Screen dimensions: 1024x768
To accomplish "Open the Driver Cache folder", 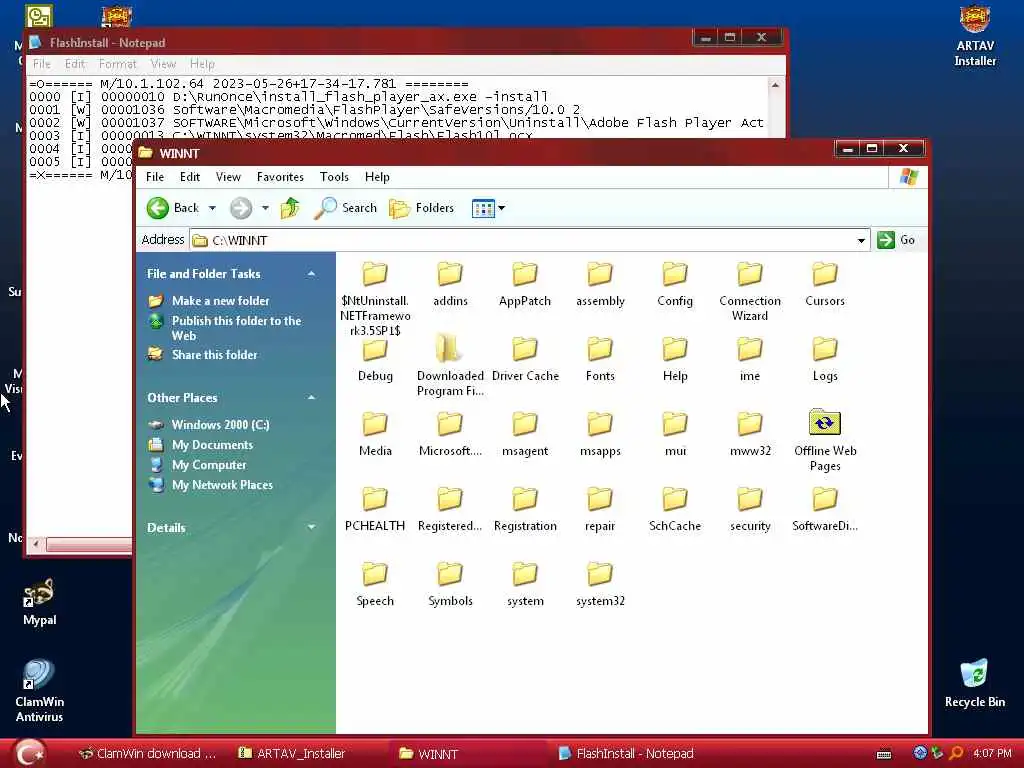I will (525, 358).
